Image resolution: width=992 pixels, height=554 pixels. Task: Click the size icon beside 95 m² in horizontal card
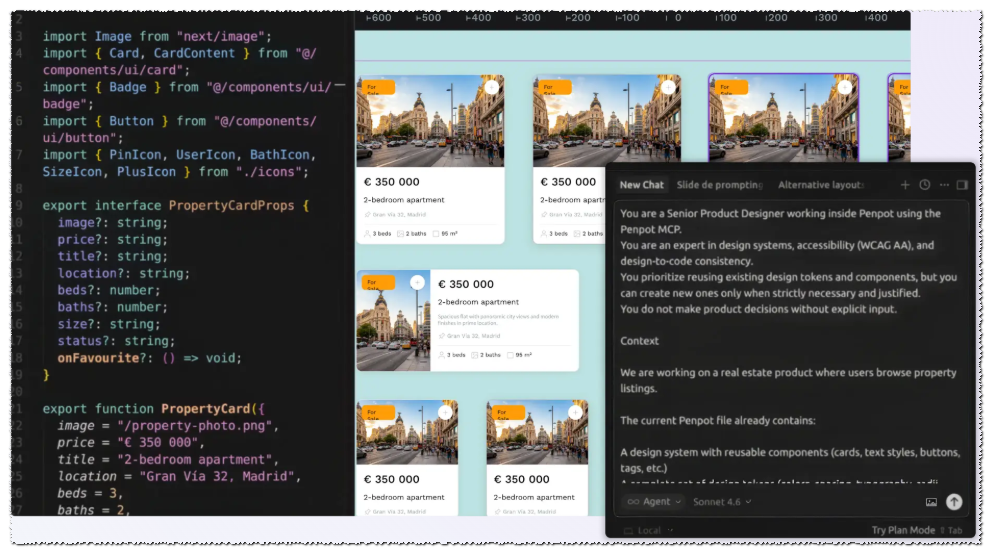point(510,355)
